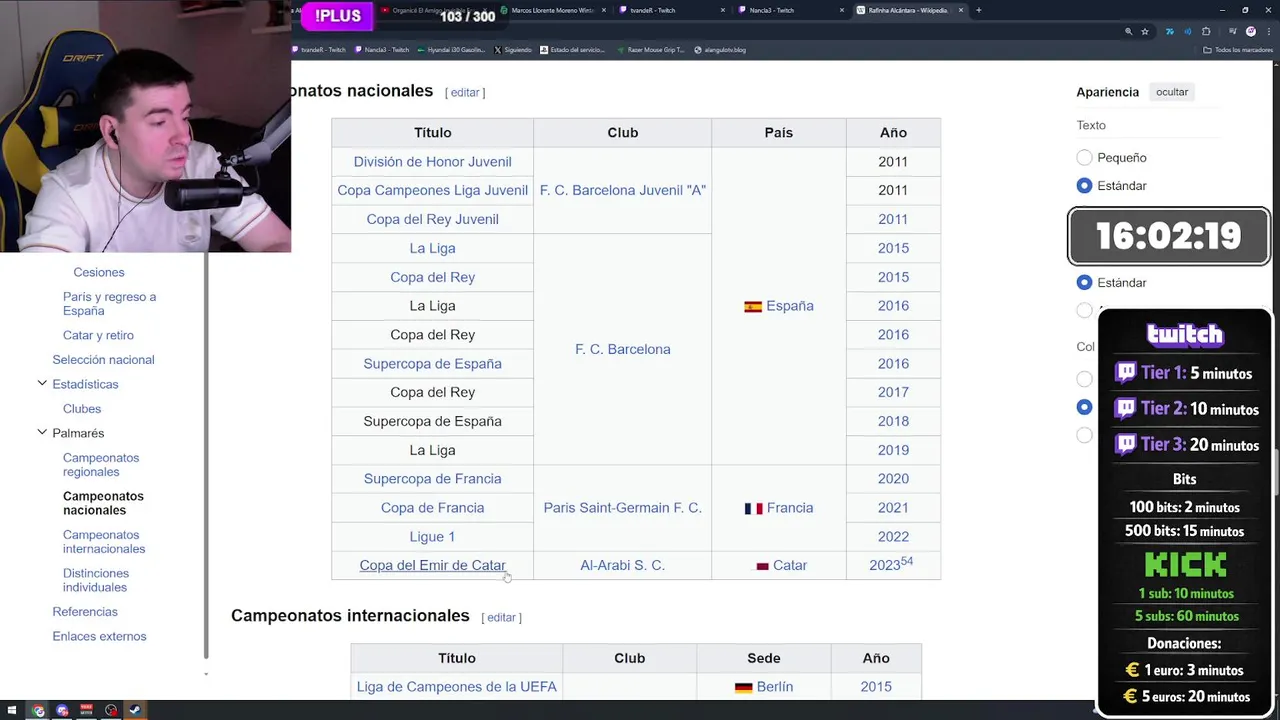Go to Campeonatos internacionales in the sidebar
1280x720 pixels.
104,541
